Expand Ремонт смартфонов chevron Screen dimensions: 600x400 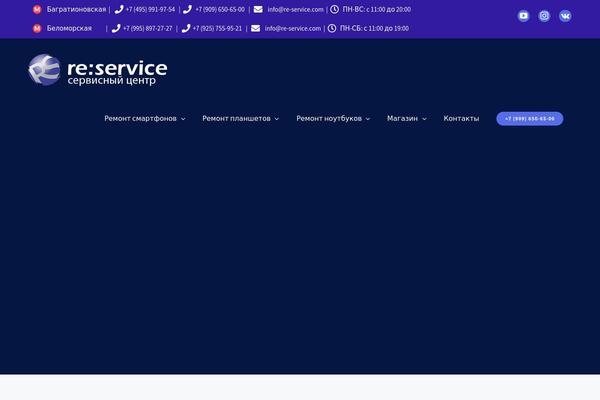click(183, 119)
